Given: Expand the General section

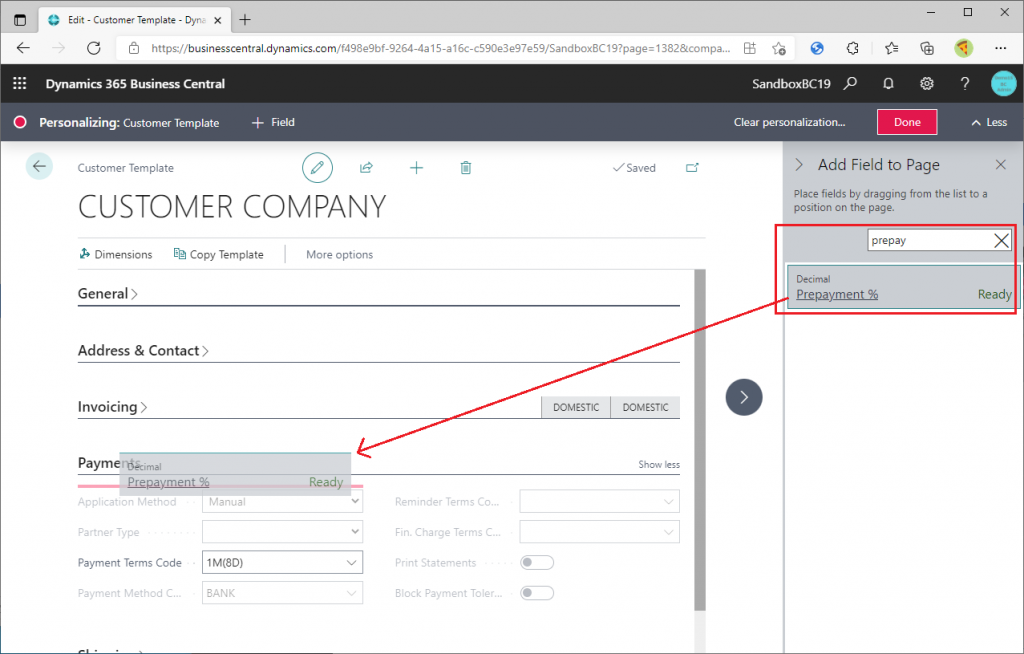Looking at the screenshot, I should (108, 293).
